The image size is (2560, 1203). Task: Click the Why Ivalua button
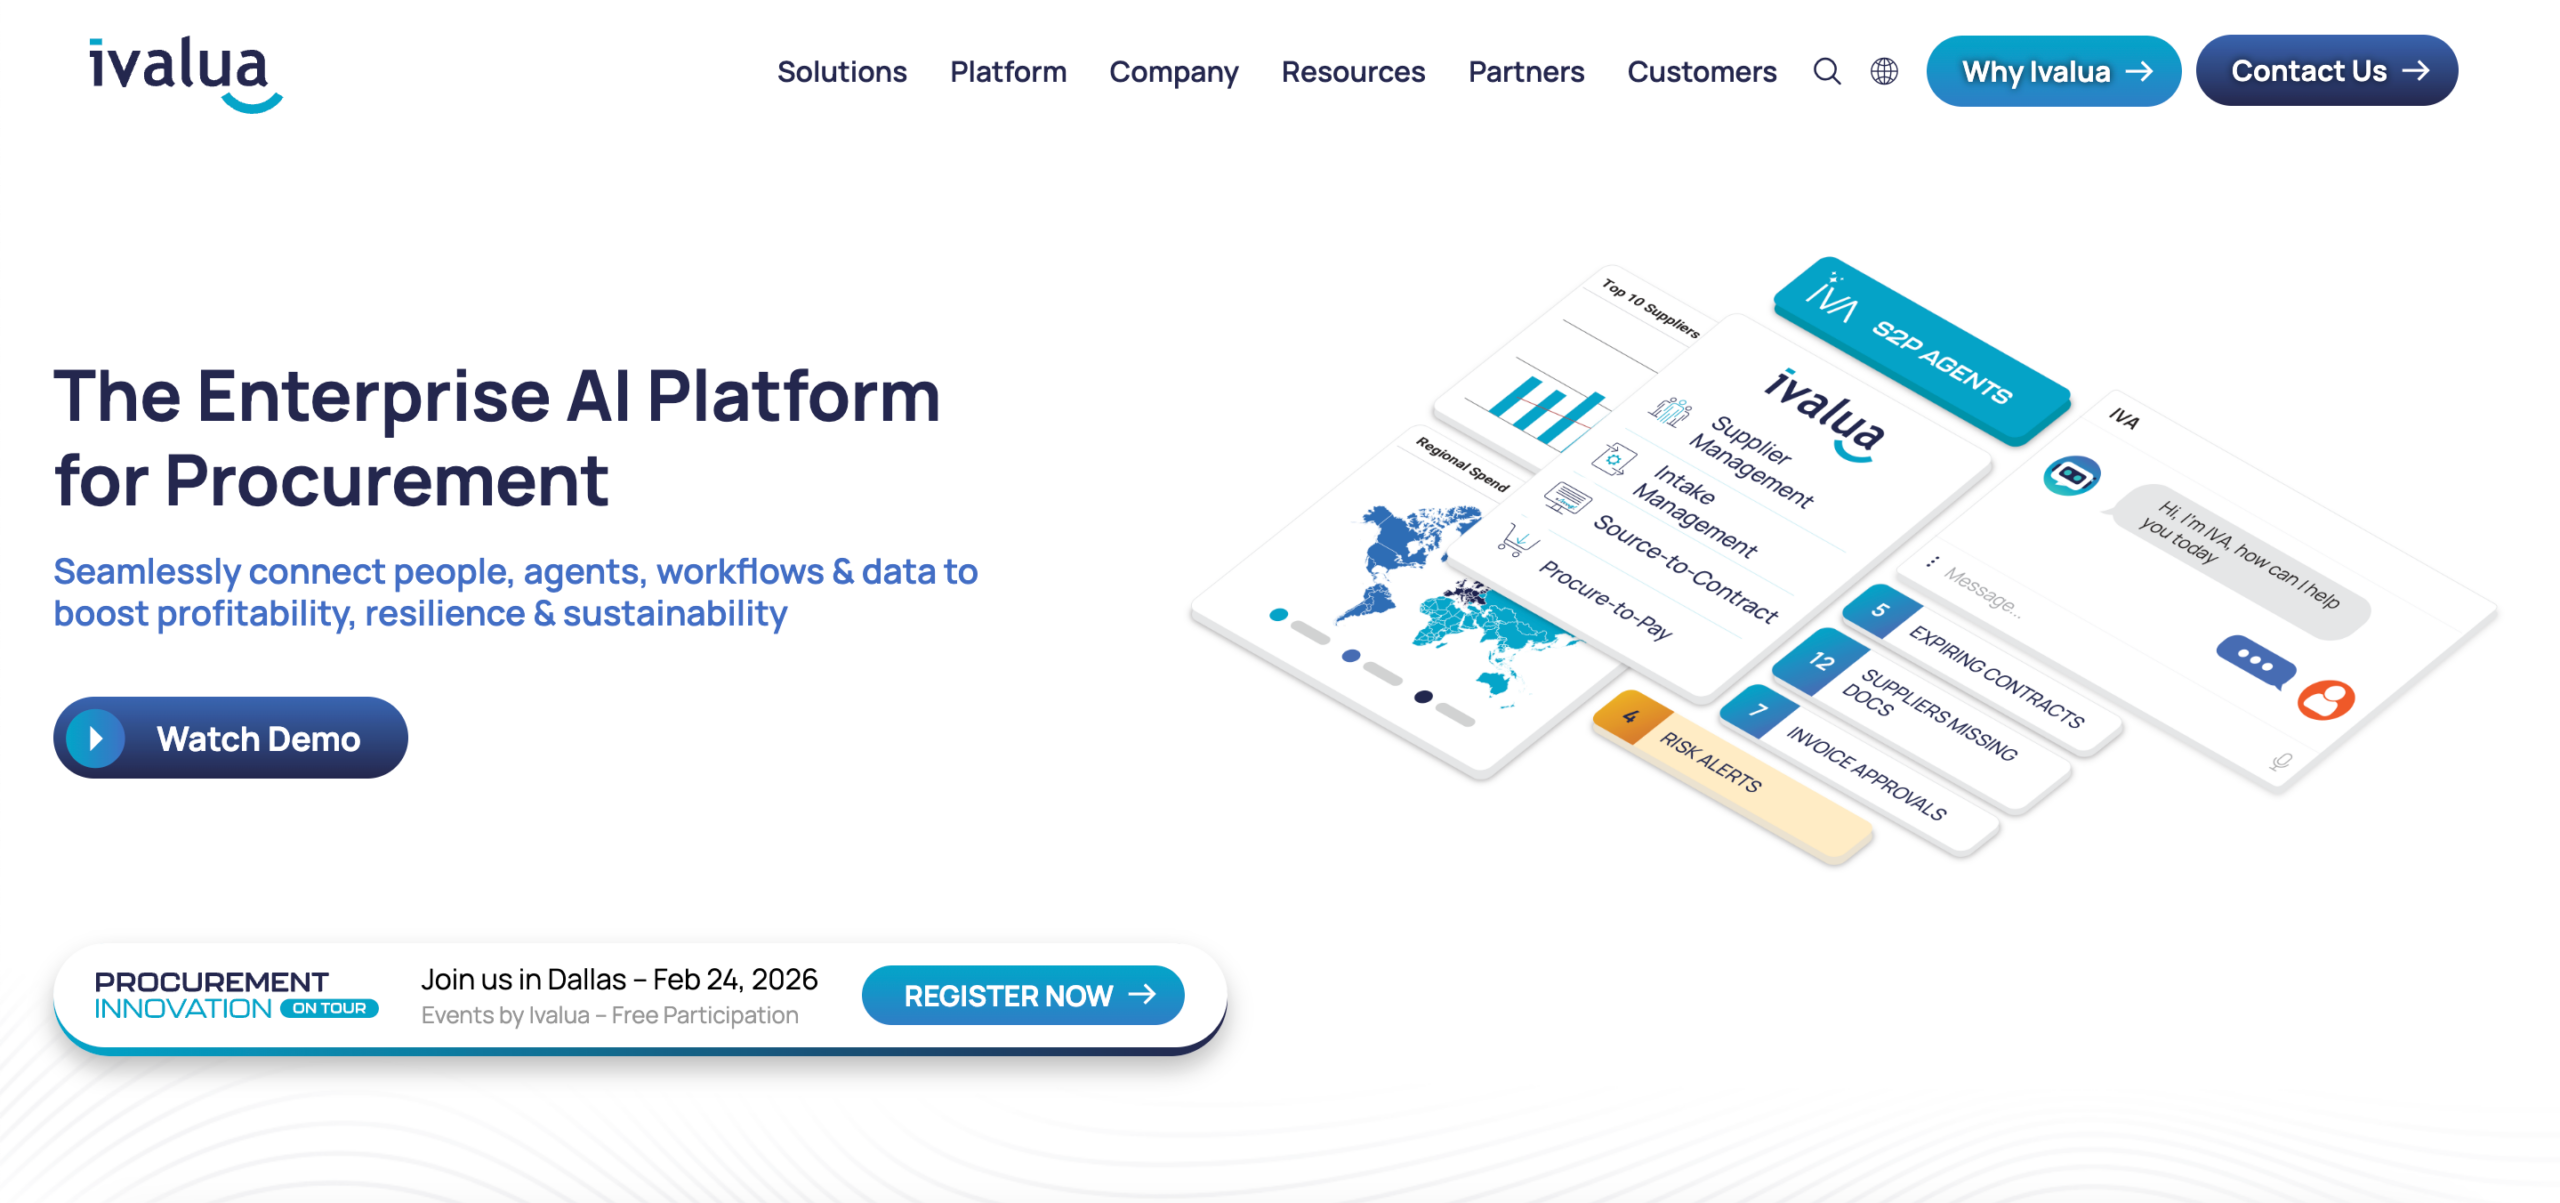(2052, 71)
